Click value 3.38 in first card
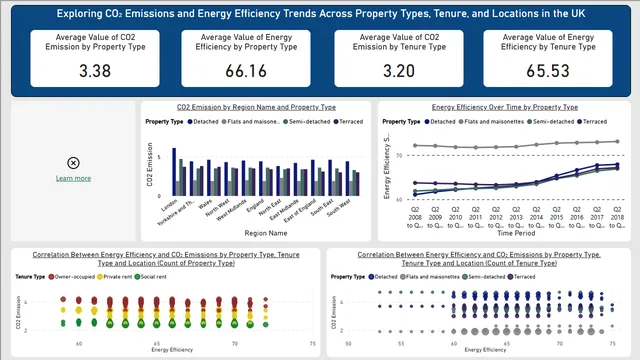Image resolution: width=640 pixels, height=360 pixels. pos(95,71)
